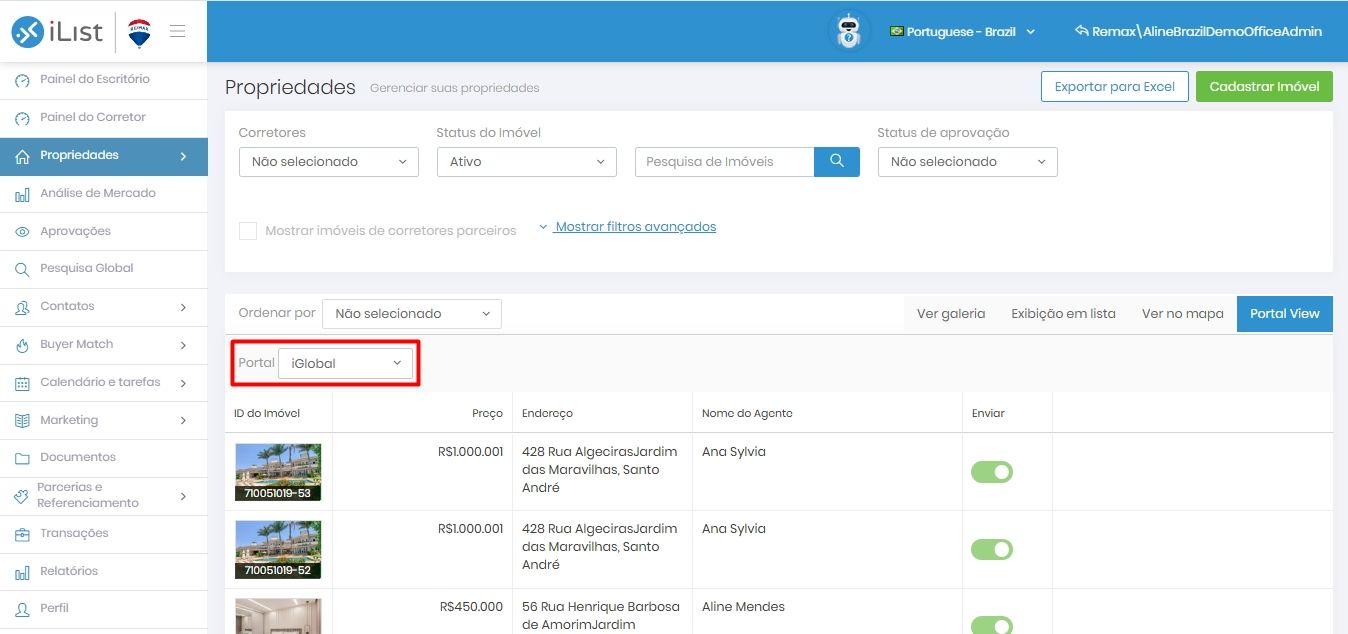This screenshot has height=634, width=1348.
Task: Expand the Marketing submenu arrow
Action: [183, 421]
